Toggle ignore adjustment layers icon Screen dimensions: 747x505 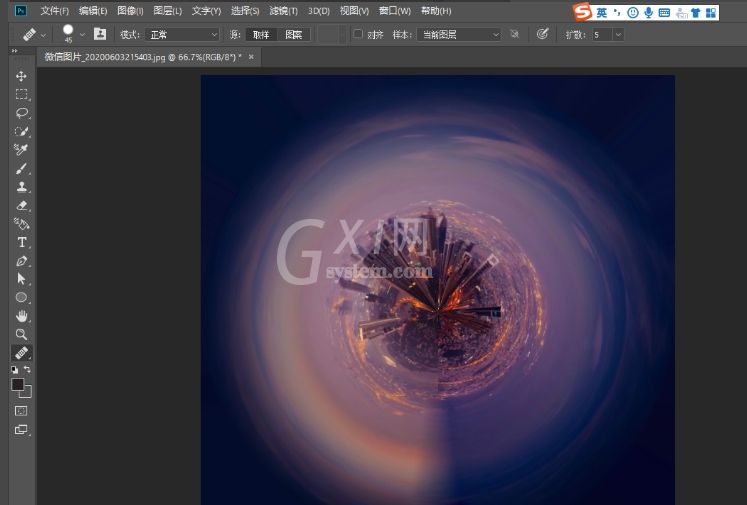tap(514, 34)
